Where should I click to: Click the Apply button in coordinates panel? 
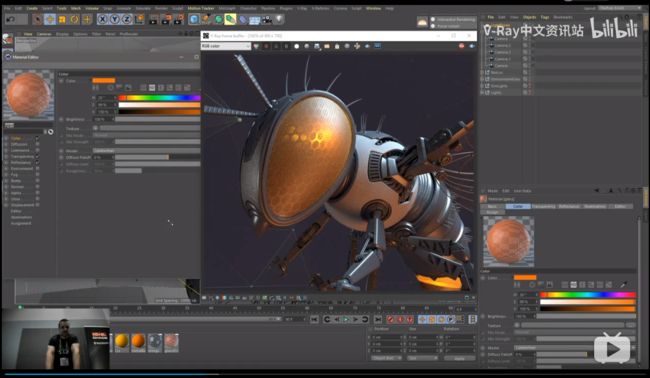(x=459, y=358)
